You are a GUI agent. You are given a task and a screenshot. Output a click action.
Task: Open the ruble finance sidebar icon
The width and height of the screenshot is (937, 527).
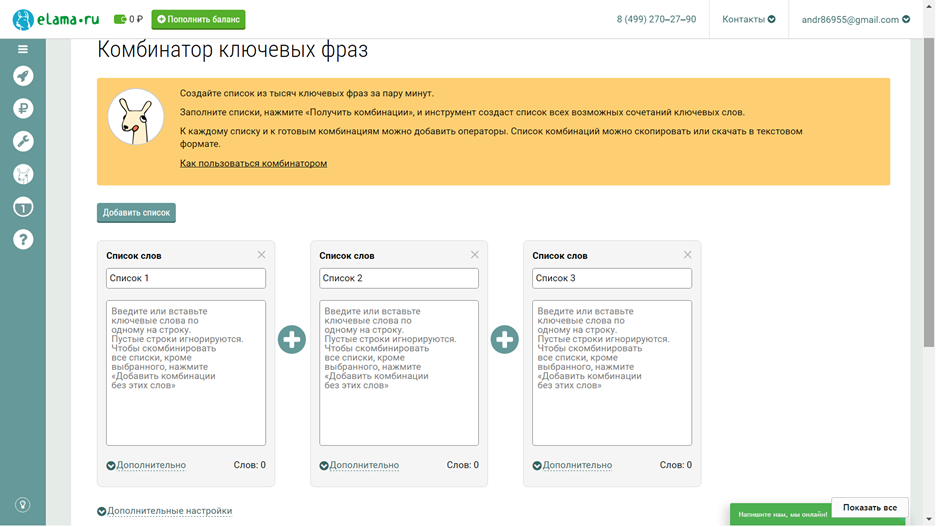click(x=23, y=109)
